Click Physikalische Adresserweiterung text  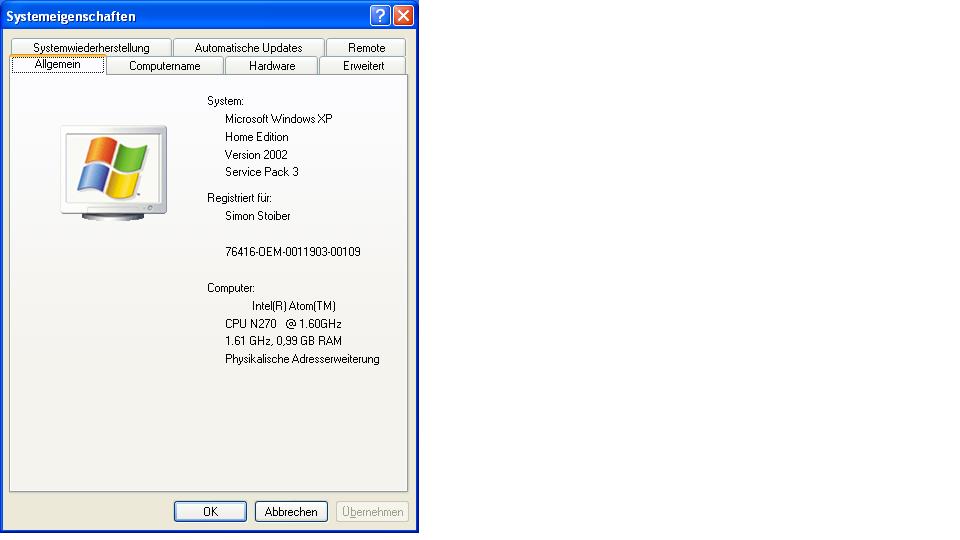[x=302, y=359]
